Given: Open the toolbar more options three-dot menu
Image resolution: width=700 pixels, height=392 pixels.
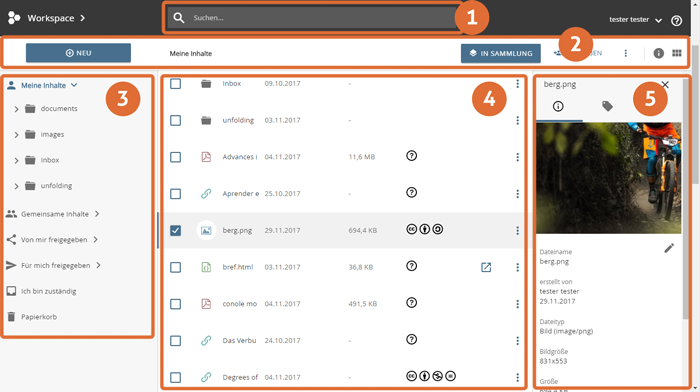Looking at the screenshot, I should tap(625, 53).
